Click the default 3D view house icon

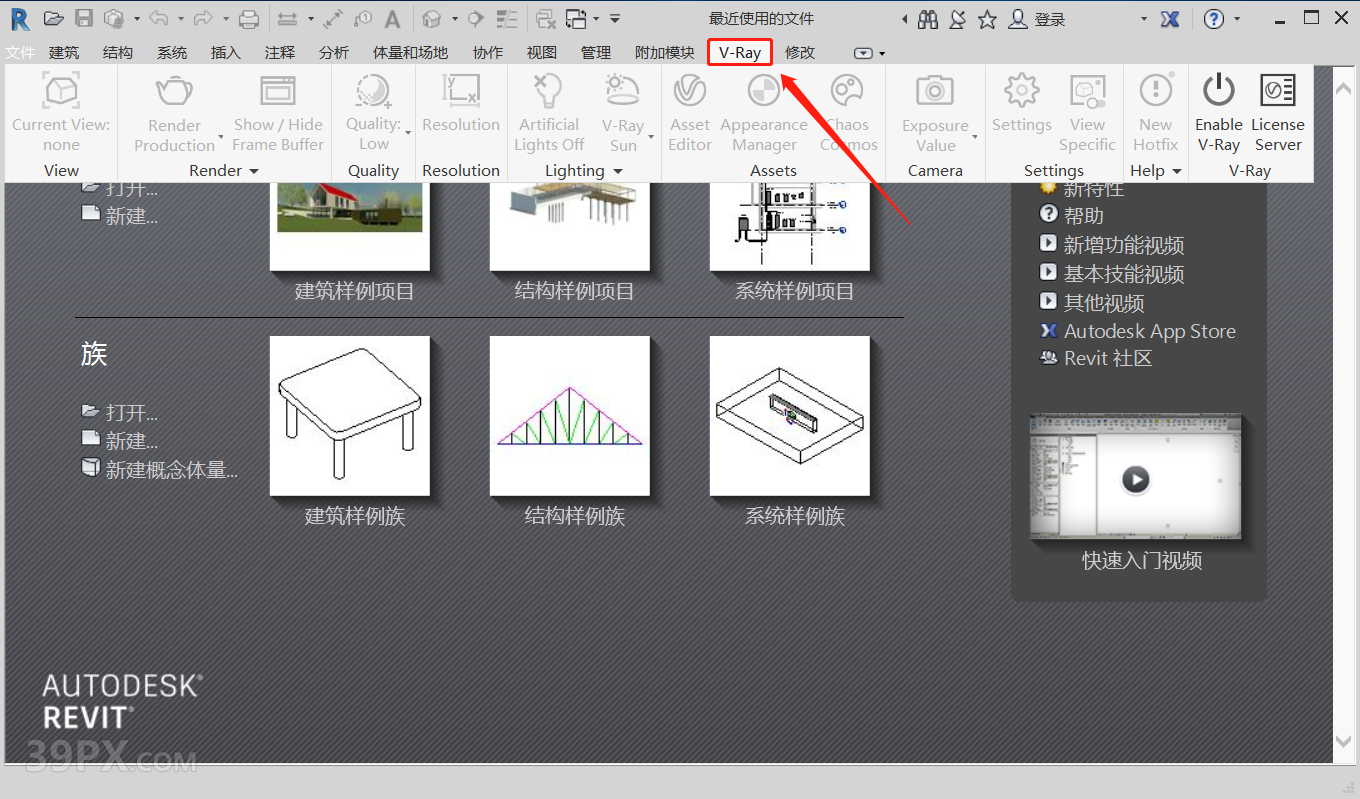point(431,18)
